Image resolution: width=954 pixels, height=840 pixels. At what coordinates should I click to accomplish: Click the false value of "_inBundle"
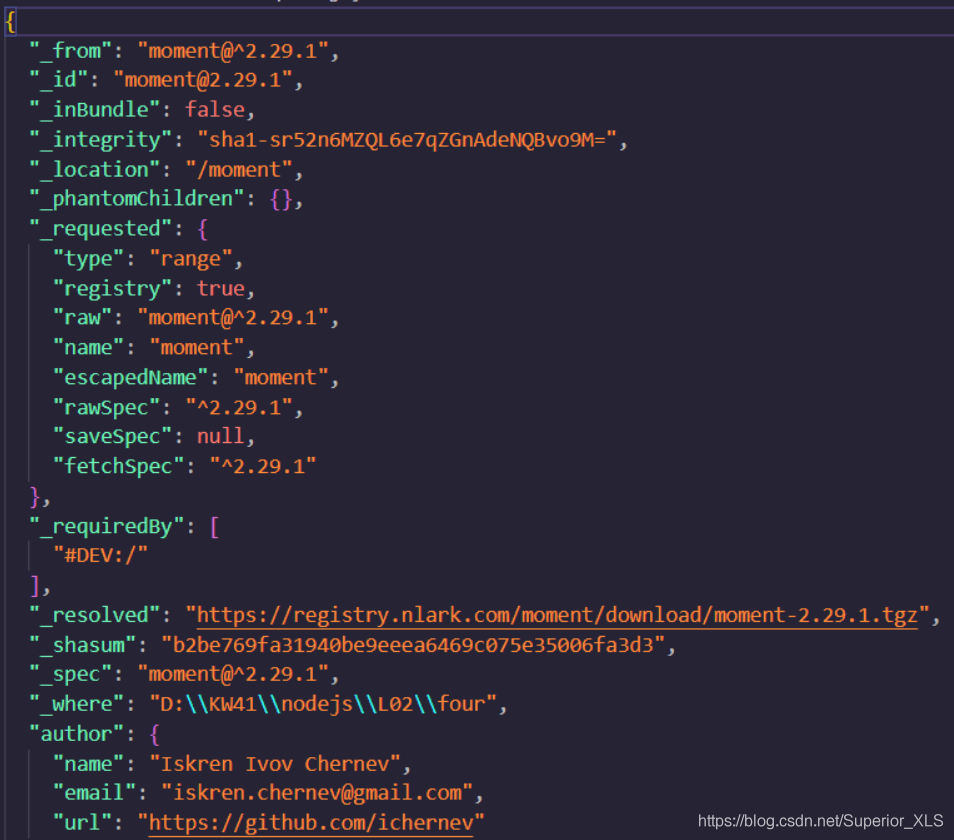point(216,109)
